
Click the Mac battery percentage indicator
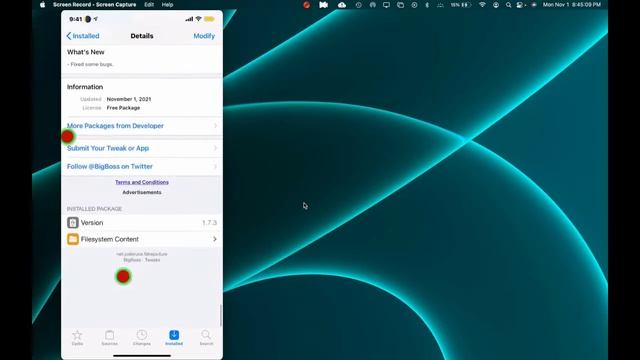click(461, 5)
